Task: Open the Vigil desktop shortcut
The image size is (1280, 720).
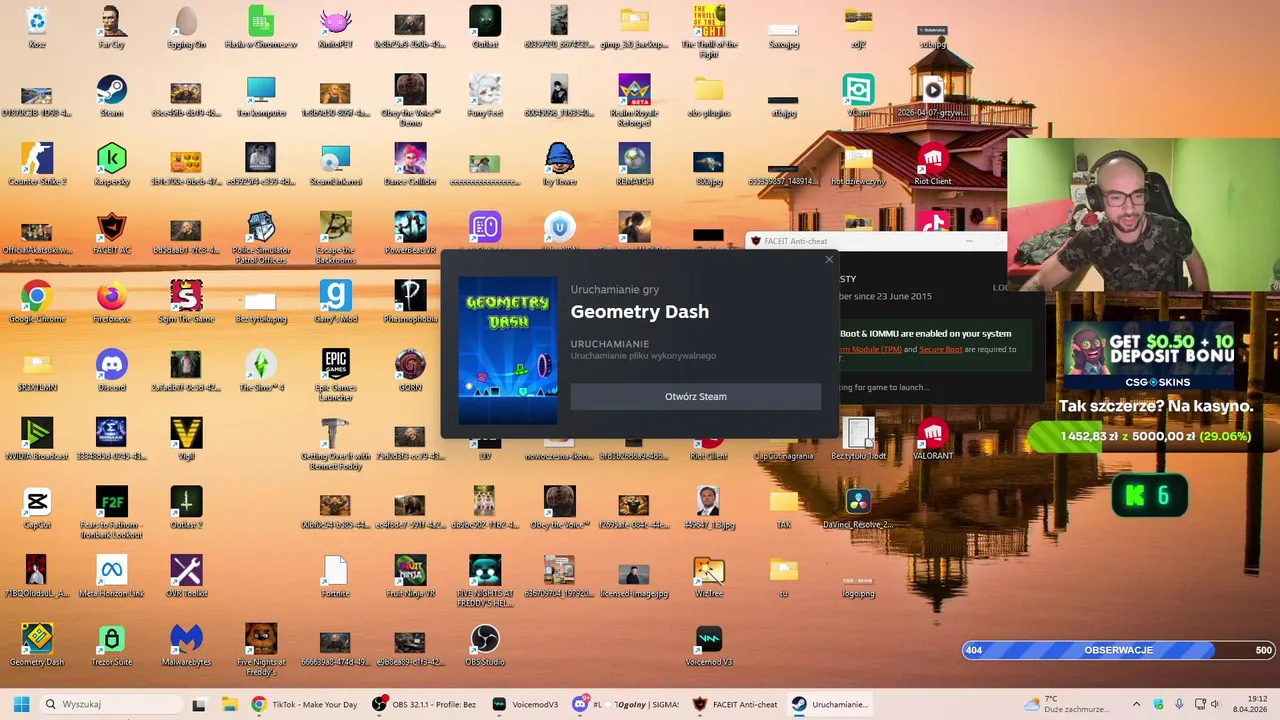Action: pyautogui.click(x=186, y=439)
